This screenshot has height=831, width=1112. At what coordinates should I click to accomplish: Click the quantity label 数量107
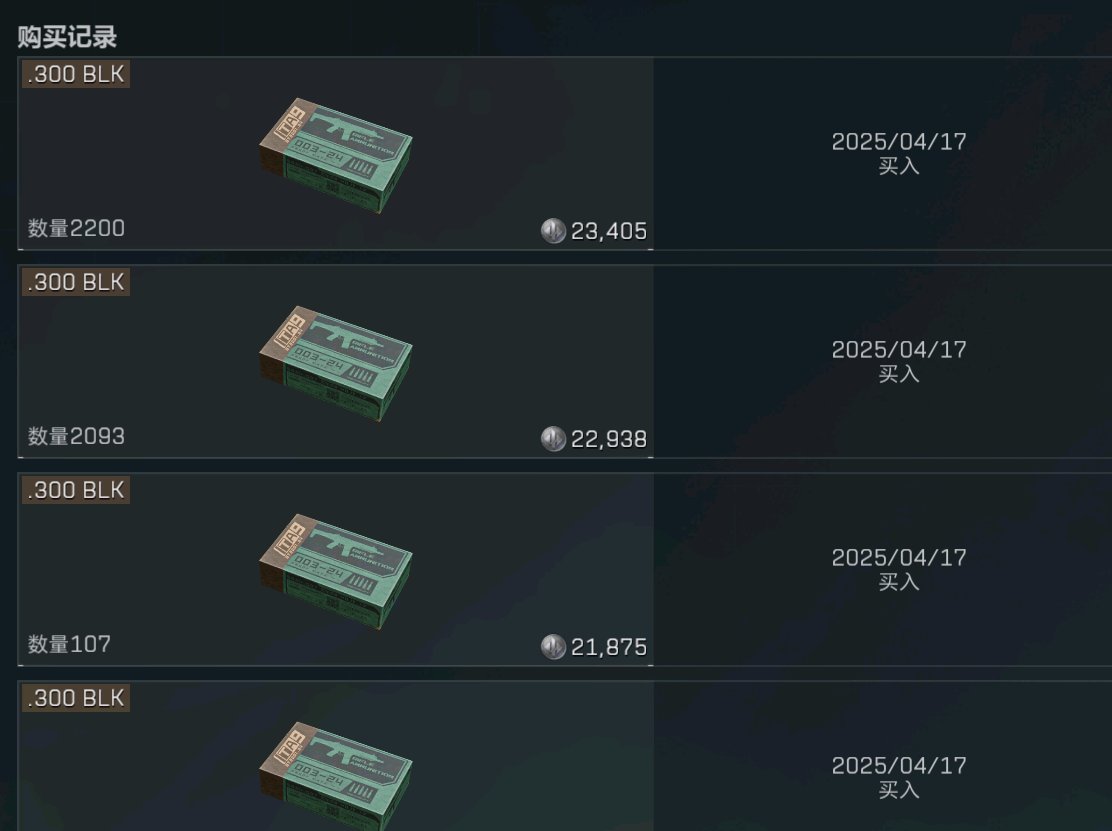click(69, 644)
